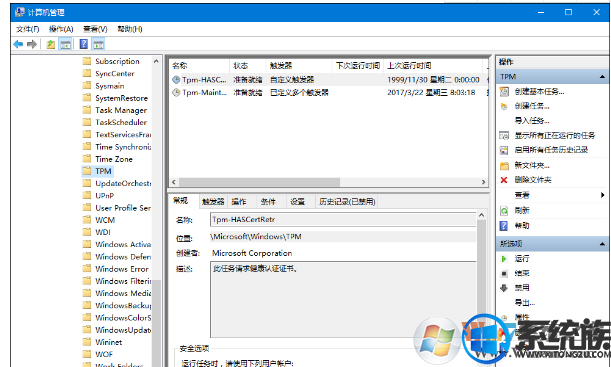Switch to the 设置 tab

coord(297,202)
